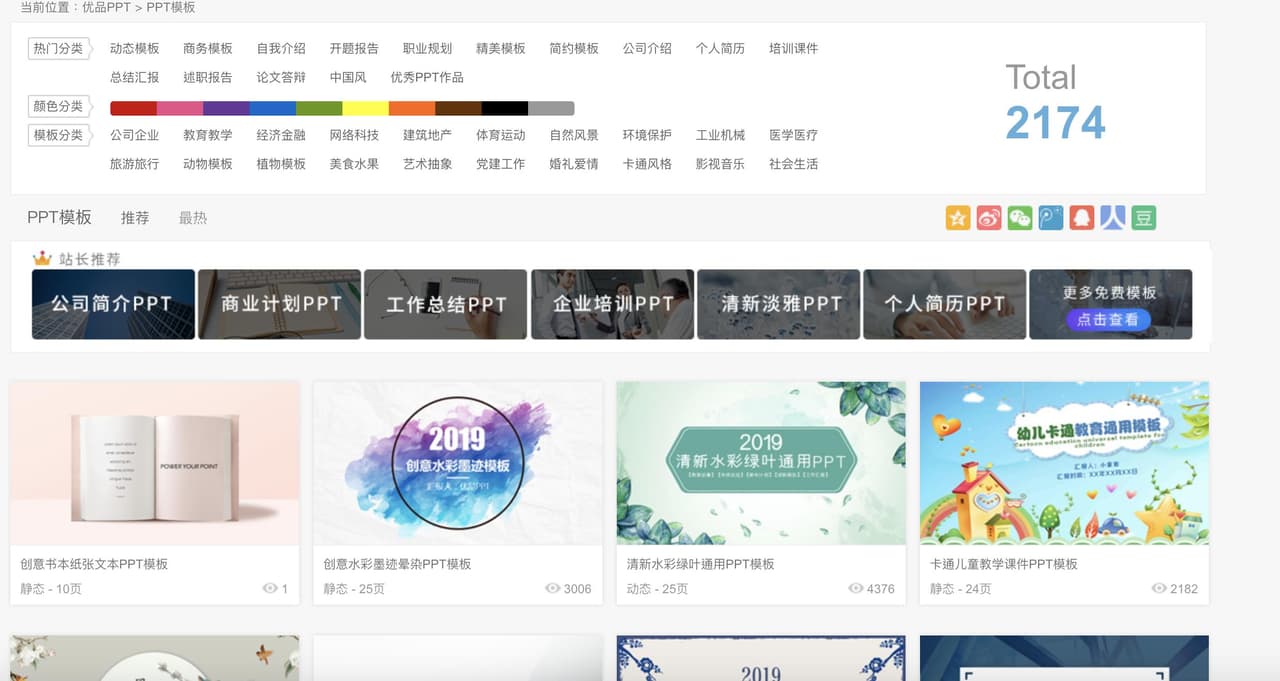Screen dimensions: 1280x681
Task: Pick the yellow color filter swatch
Action: click(366, 108)
